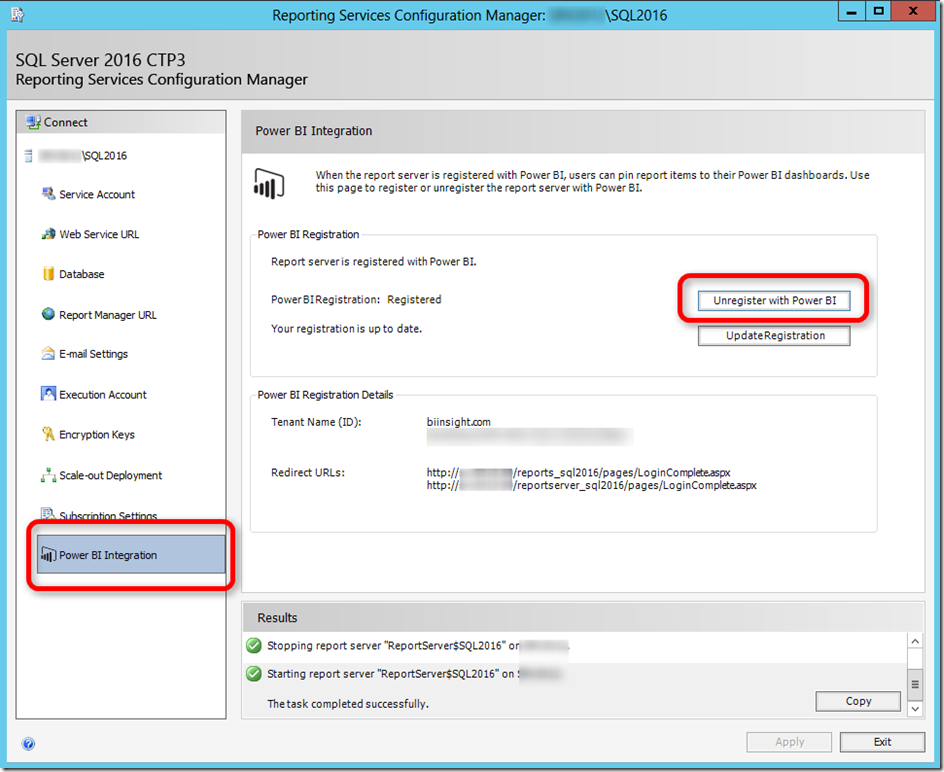The height and width of the screenshot is (772, 944).
Task: Click the Results panel header
Action: pyautogui.click(x=583, y=618)
